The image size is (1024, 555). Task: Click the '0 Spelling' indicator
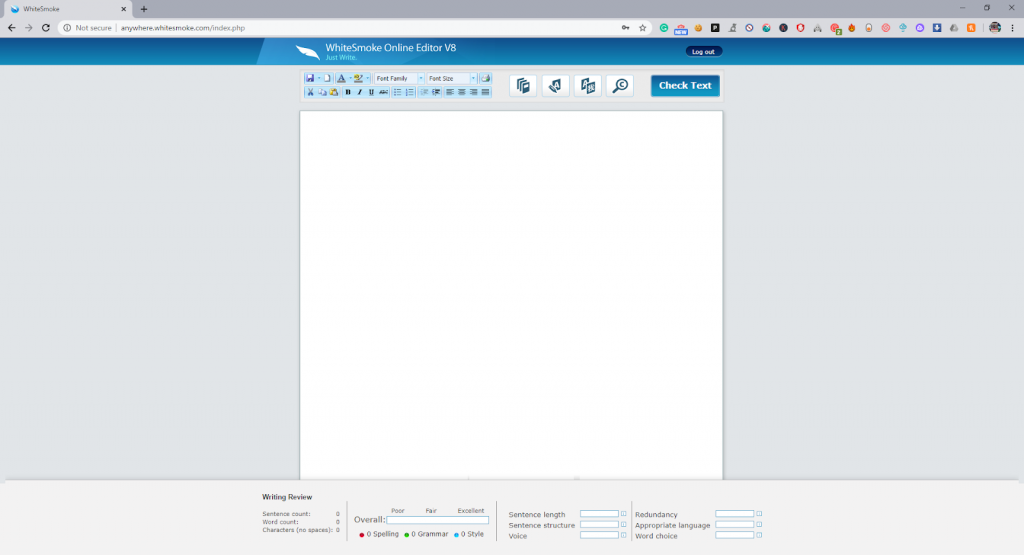tap(379, 534)
